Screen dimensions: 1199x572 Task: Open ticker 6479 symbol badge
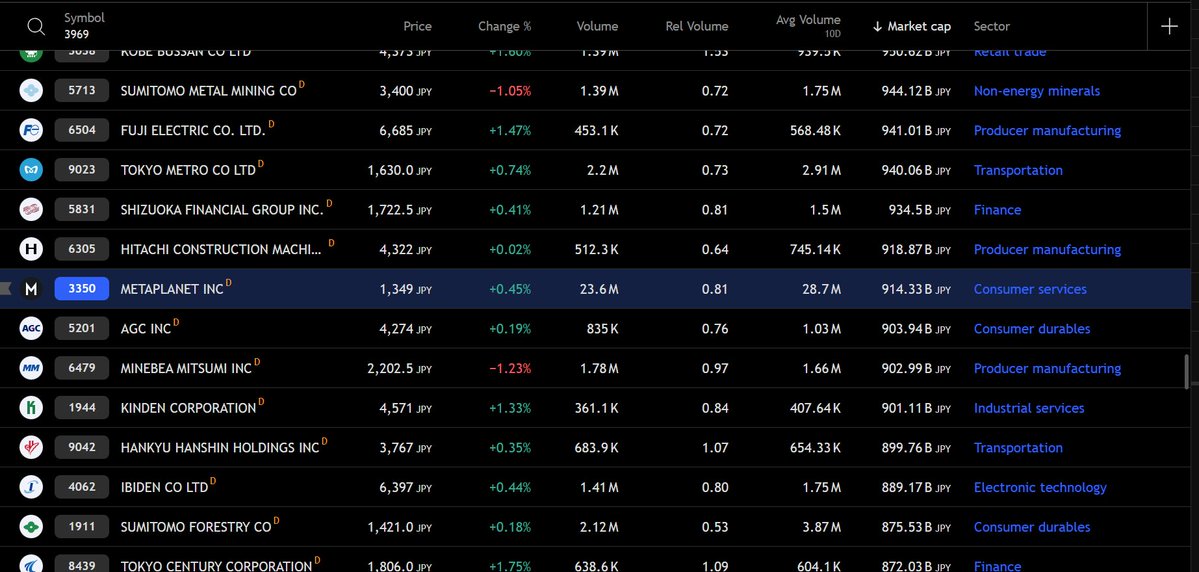coord(82,369)
